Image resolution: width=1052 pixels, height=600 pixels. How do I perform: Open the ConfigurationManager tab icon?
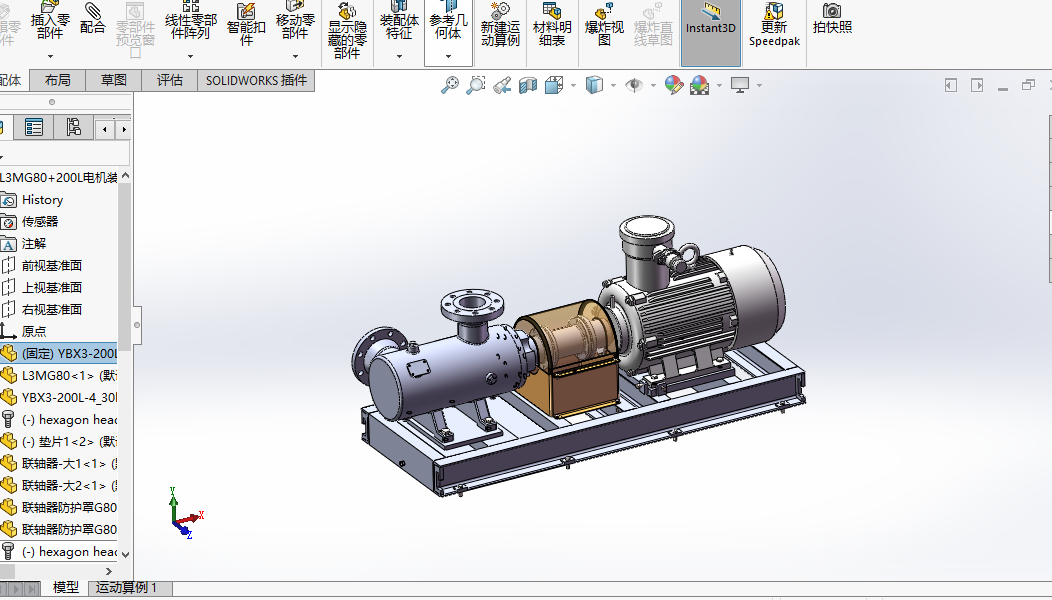pyautogui.click(x=73, y=127)
